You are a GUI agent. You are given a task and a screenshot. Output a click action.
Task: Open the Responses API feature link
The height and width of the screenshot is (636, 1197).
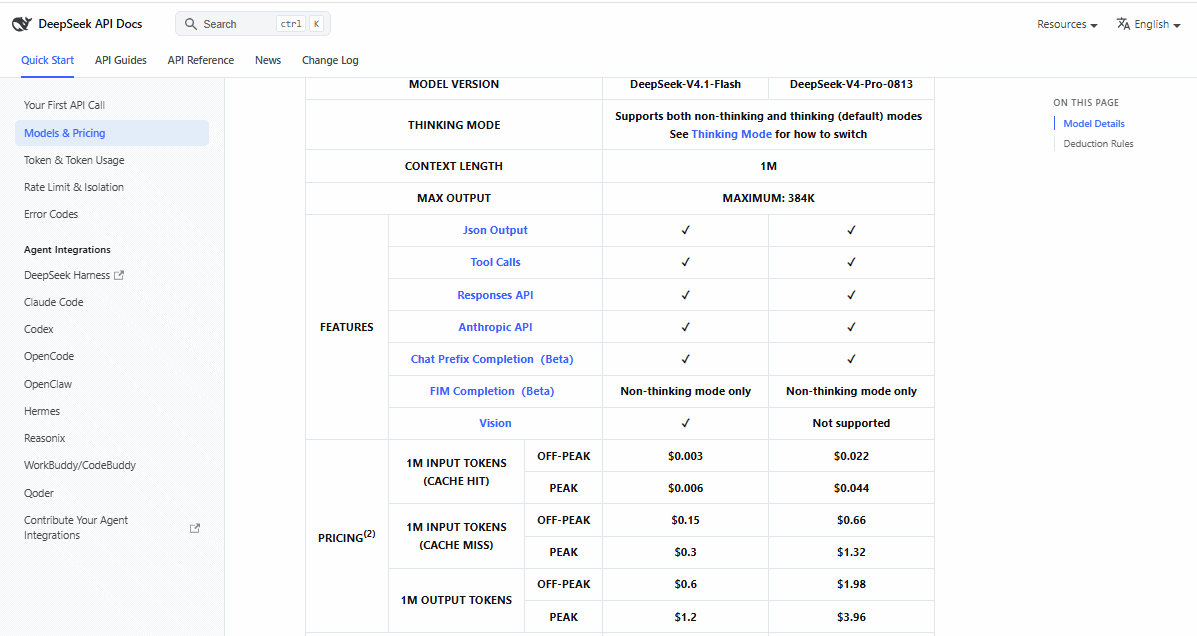point(495,295)
